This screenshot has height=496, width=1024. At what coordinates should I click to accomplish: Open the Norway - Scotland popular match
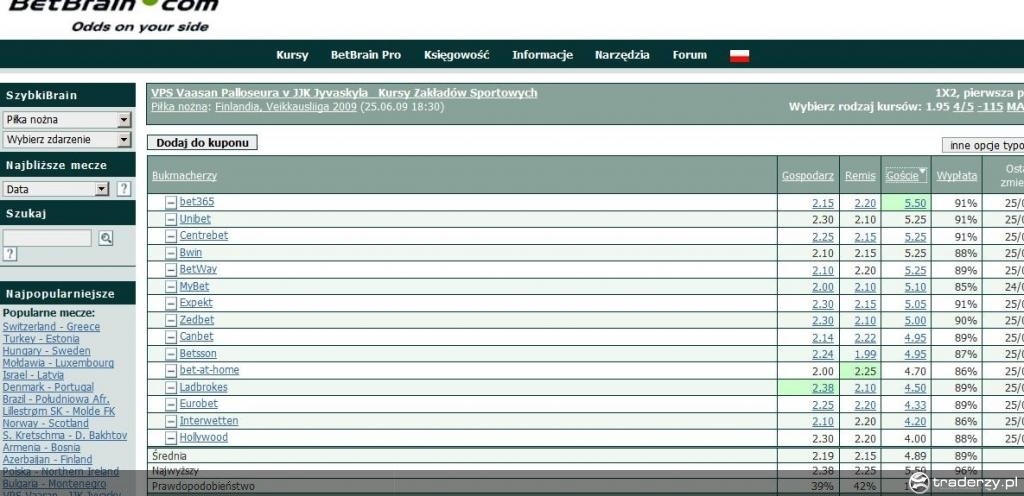pyautogui.click(x=46, y=423)
